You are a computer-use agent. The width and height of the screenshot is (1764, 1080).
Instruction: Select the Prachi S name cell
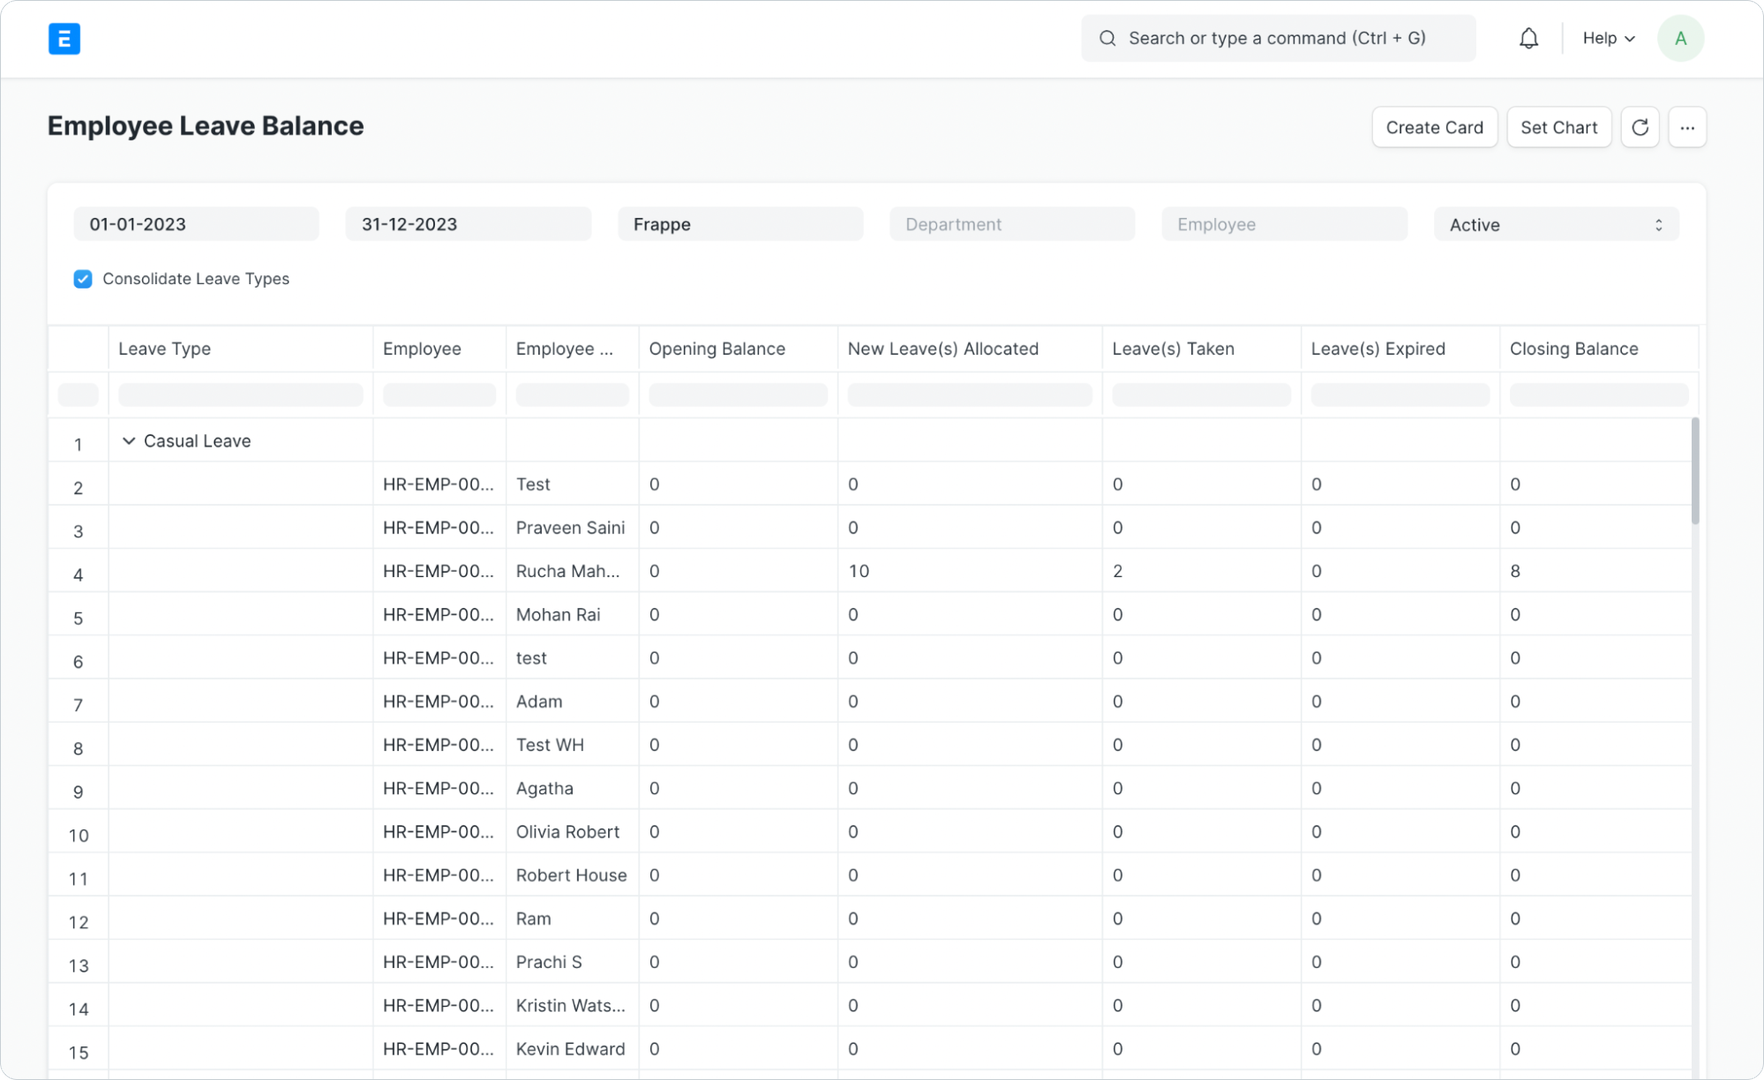pyautogui.click(x=572, y=962)
